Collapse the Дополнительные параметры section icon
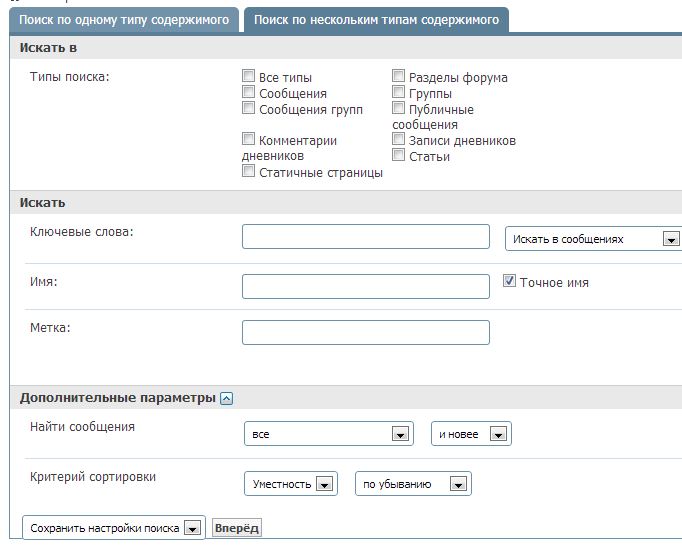 pos(226,398)
